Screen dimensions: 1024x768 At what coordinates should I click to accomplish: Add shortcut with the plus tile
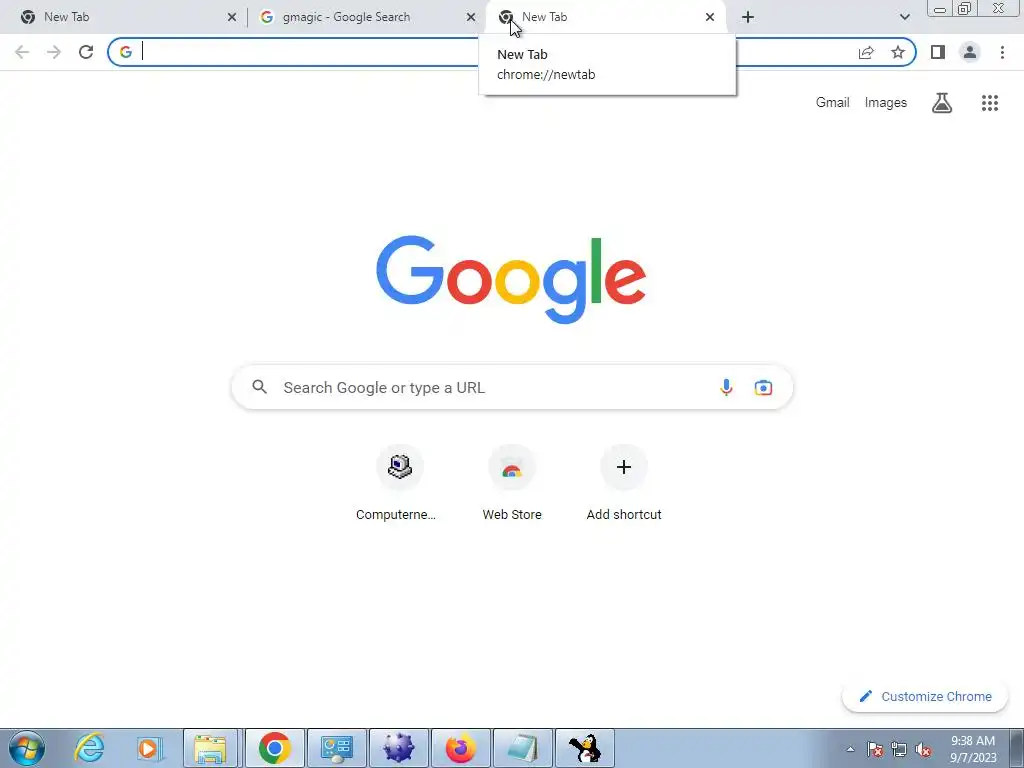click(x=624, y=483)
